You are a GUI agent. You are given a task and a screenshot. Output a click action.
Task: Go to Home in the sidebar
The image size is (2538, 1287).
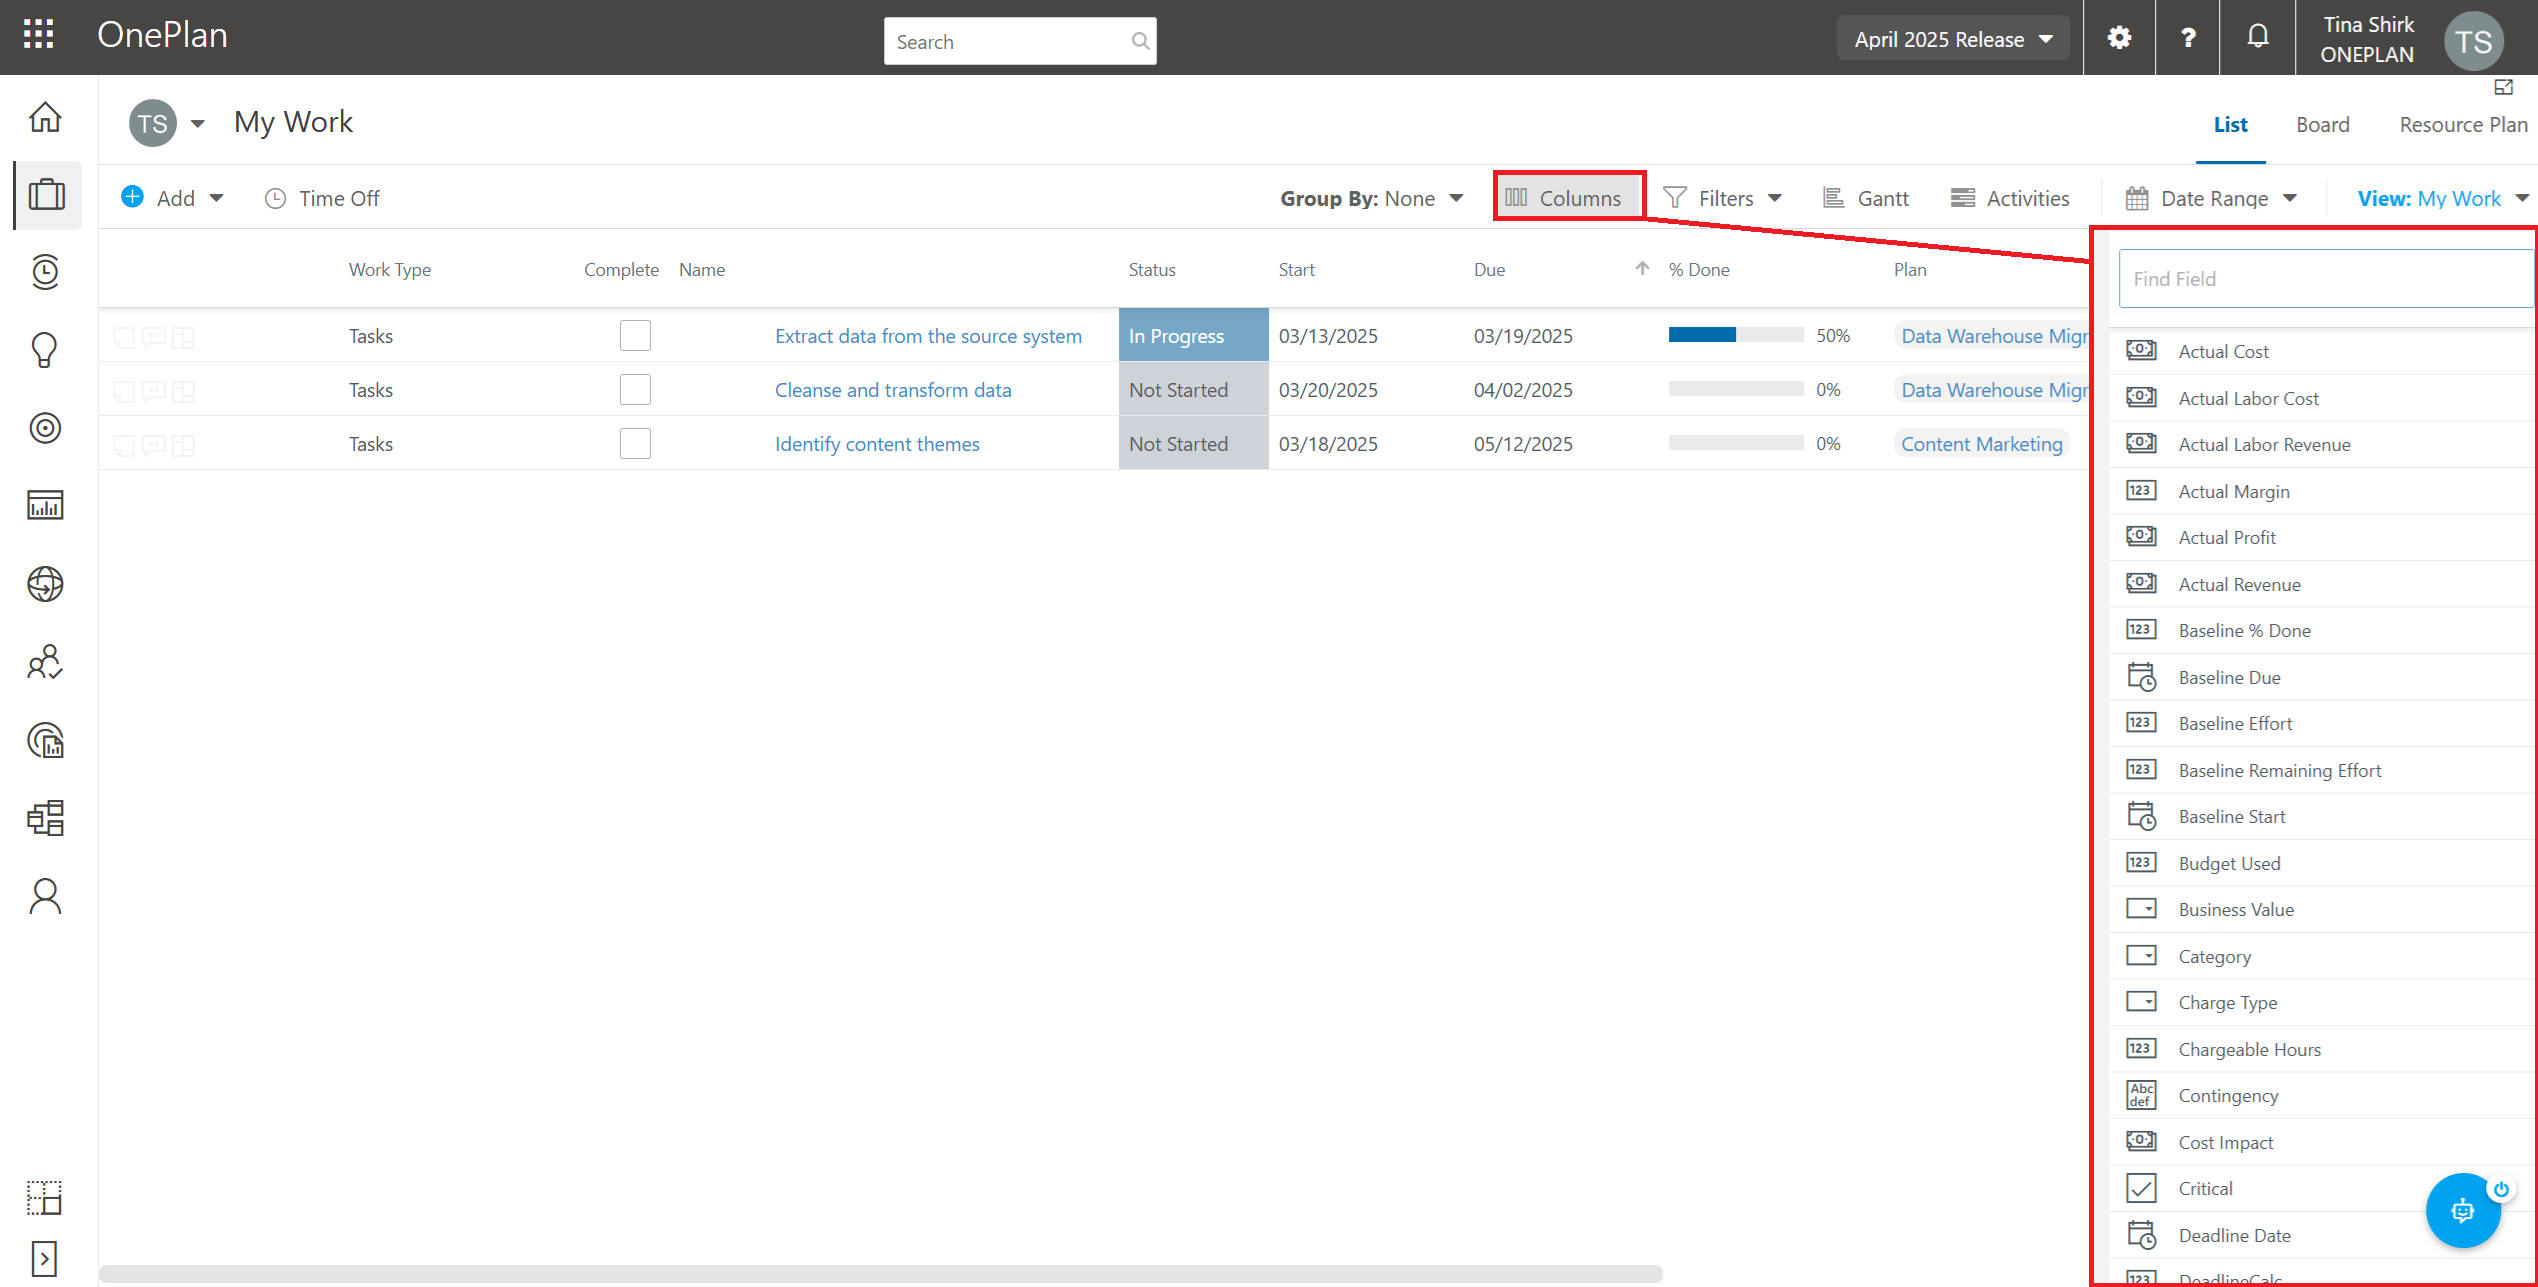point(45,117)
